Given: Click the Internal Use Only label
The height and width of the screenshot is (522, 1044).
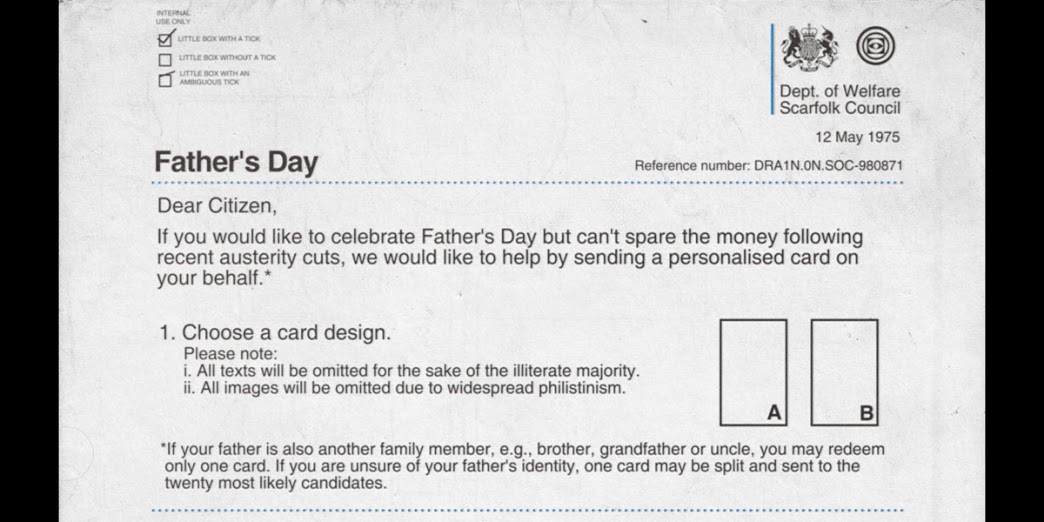Looking at the screenshot, I should [173, 17].
